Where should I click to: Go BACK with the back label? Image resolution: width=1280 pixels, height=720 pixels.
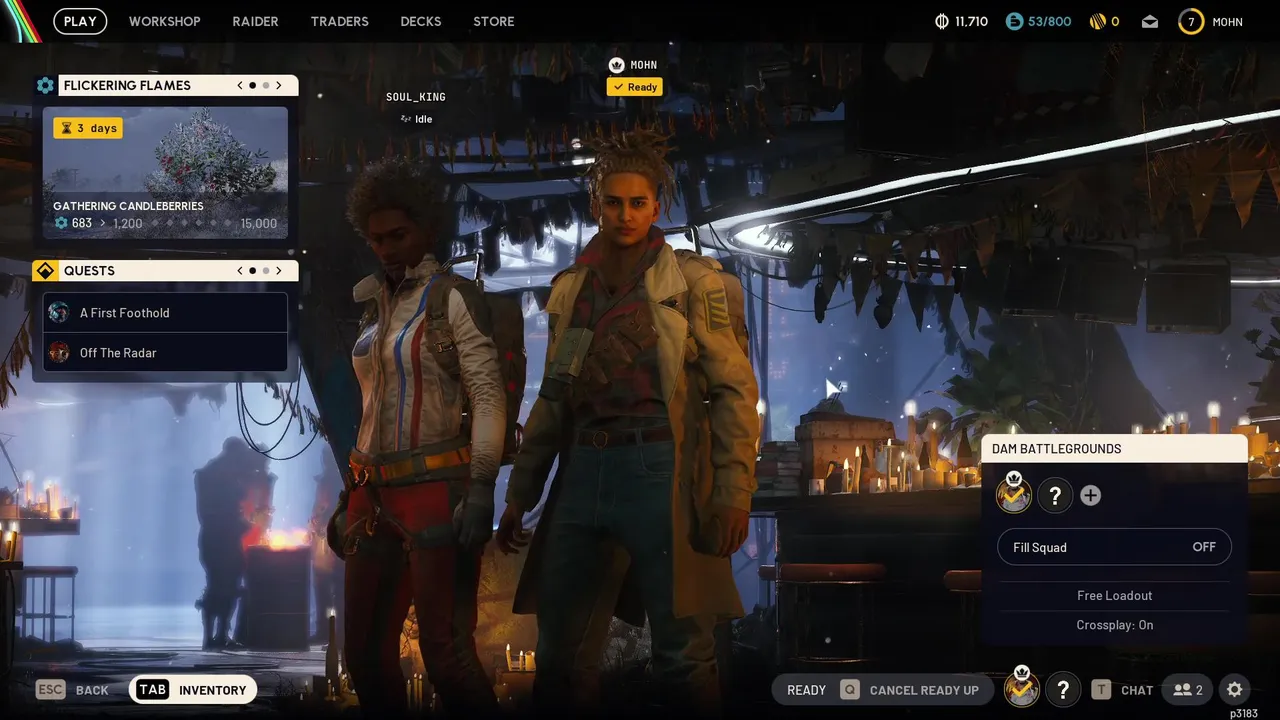92,690
